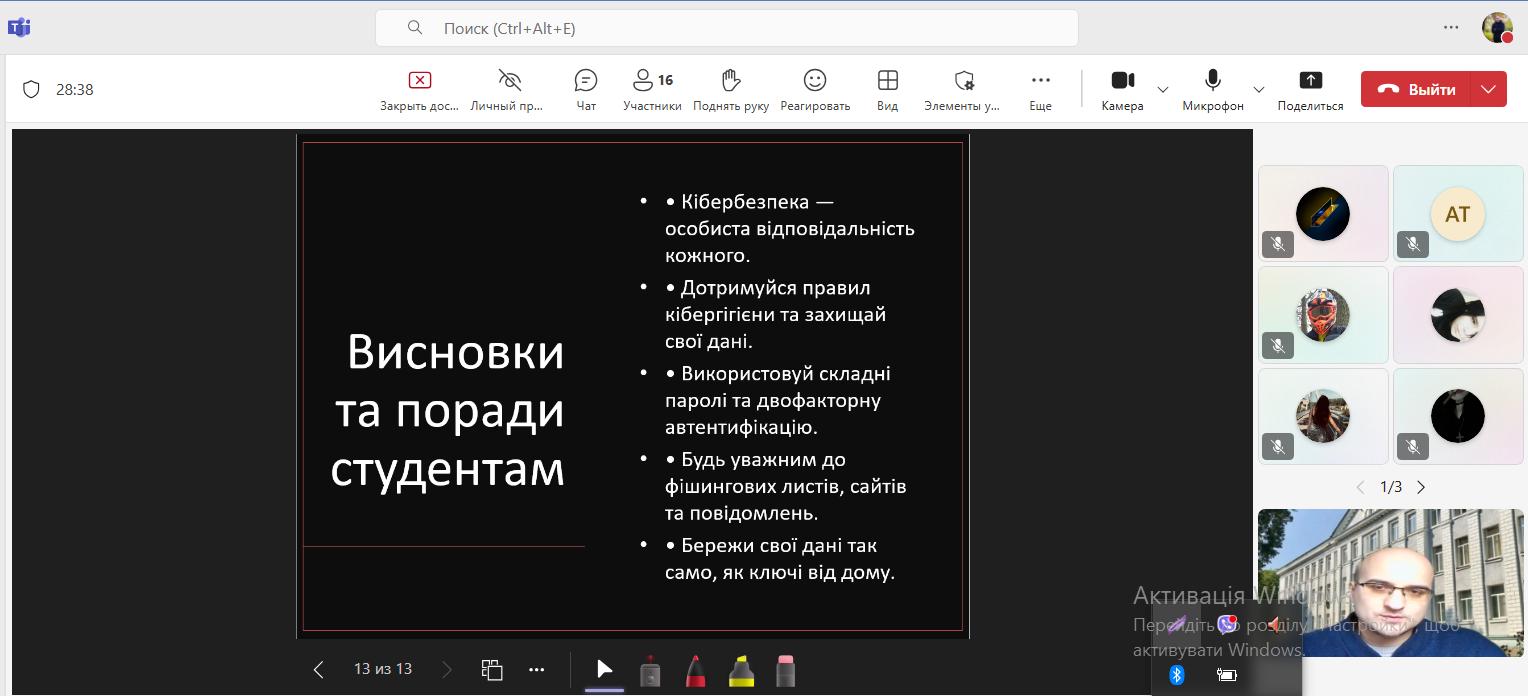Go to the previous slide
Viewport: 1528px width, 696px height.
(319, 669)
